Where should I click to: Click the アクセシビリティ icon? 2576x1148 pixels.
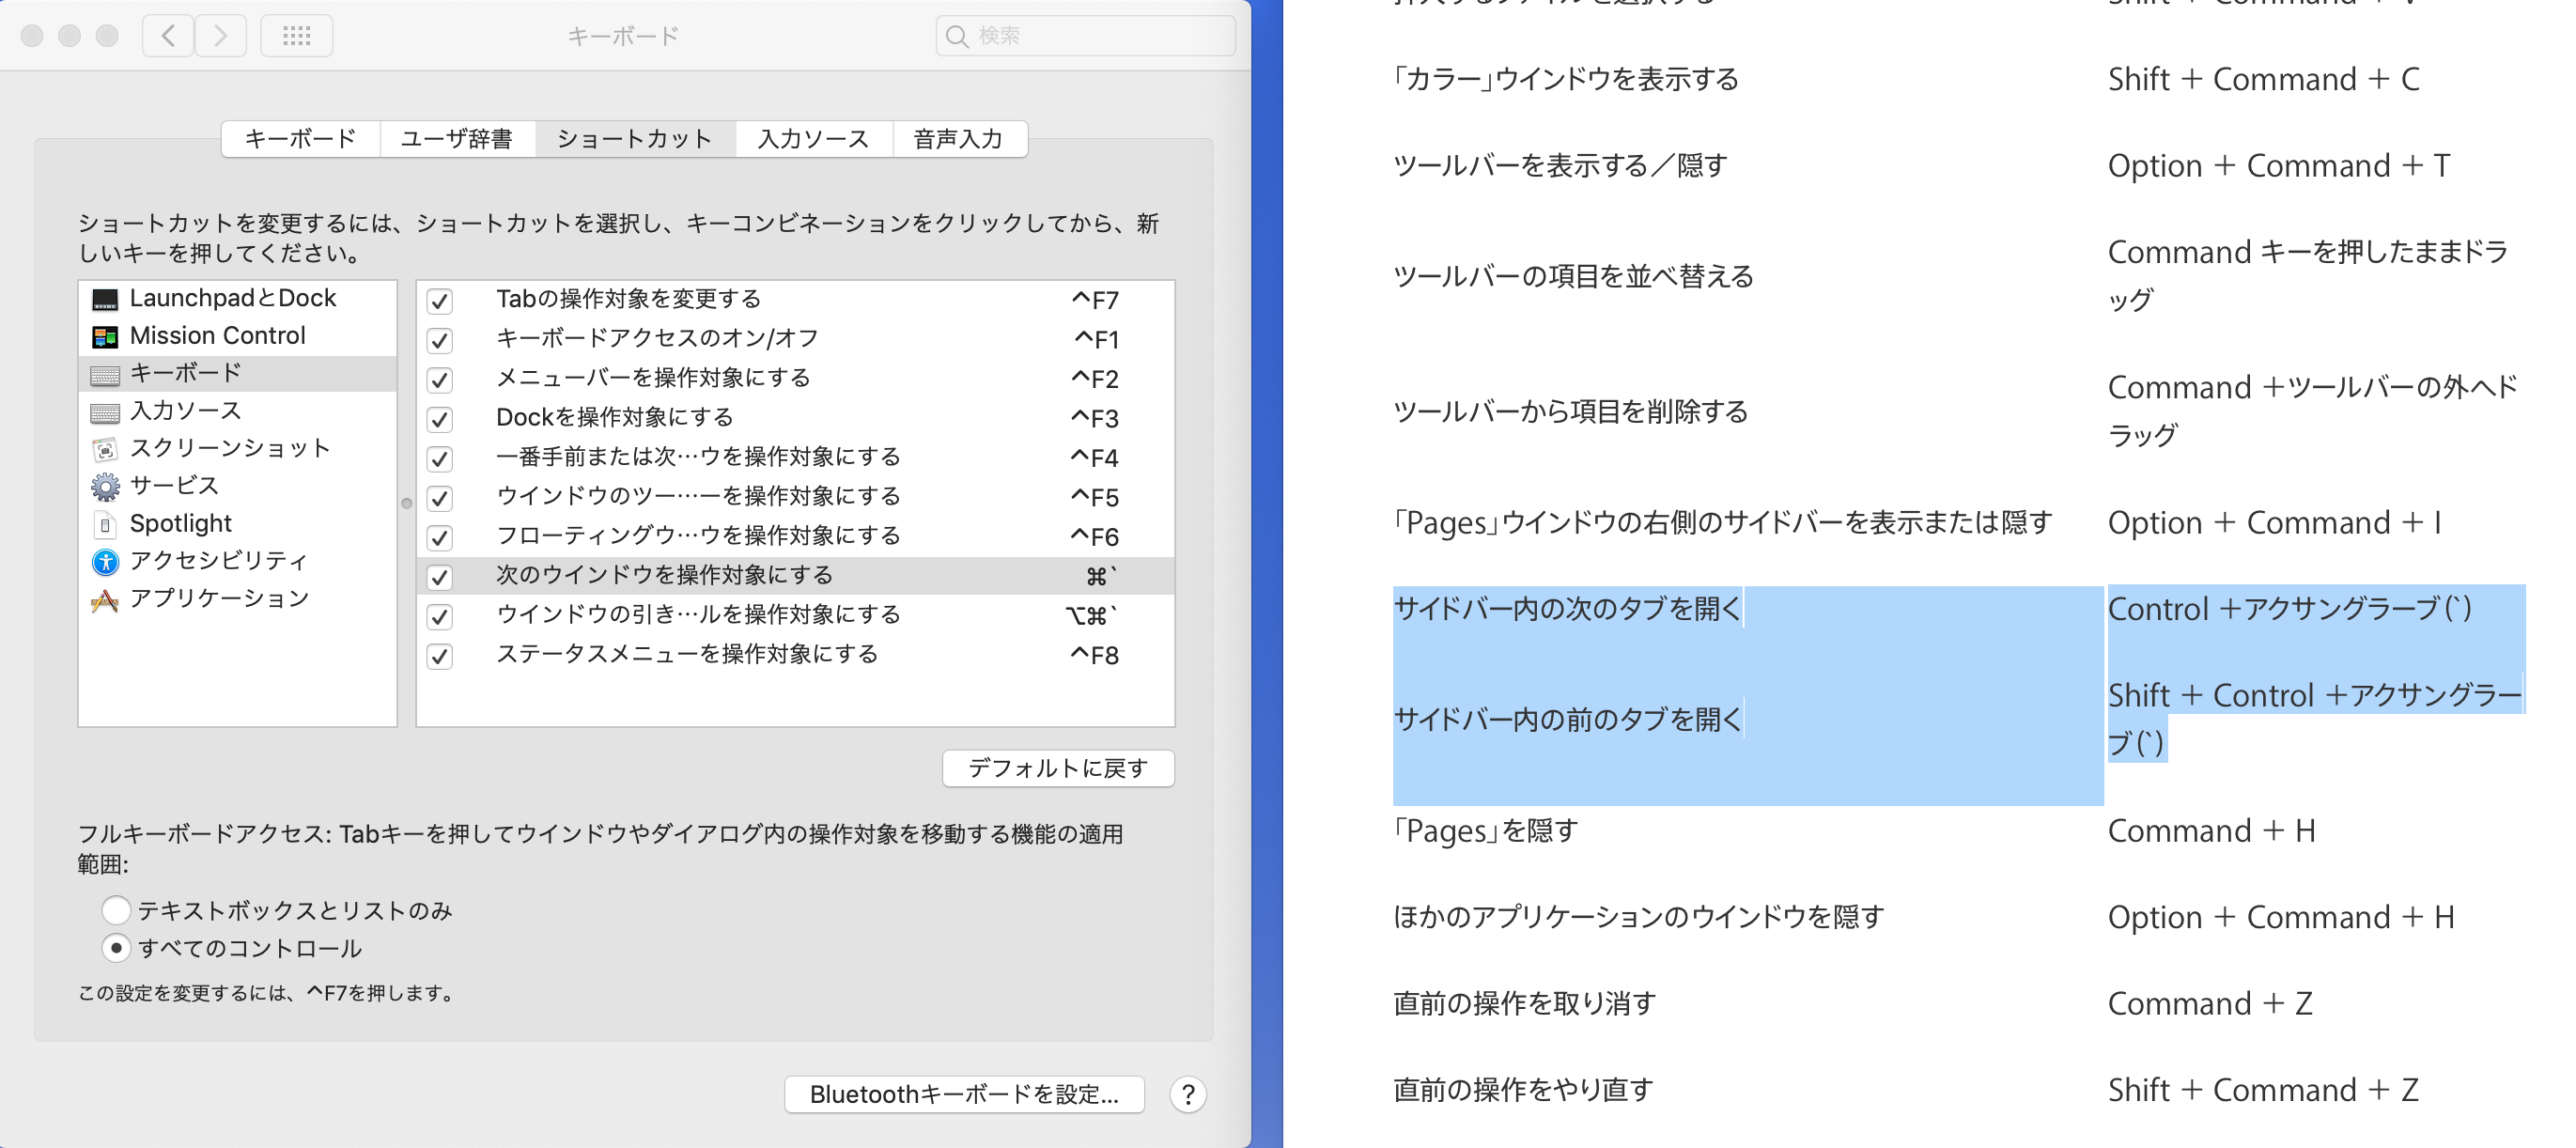(x=105, y=561)
